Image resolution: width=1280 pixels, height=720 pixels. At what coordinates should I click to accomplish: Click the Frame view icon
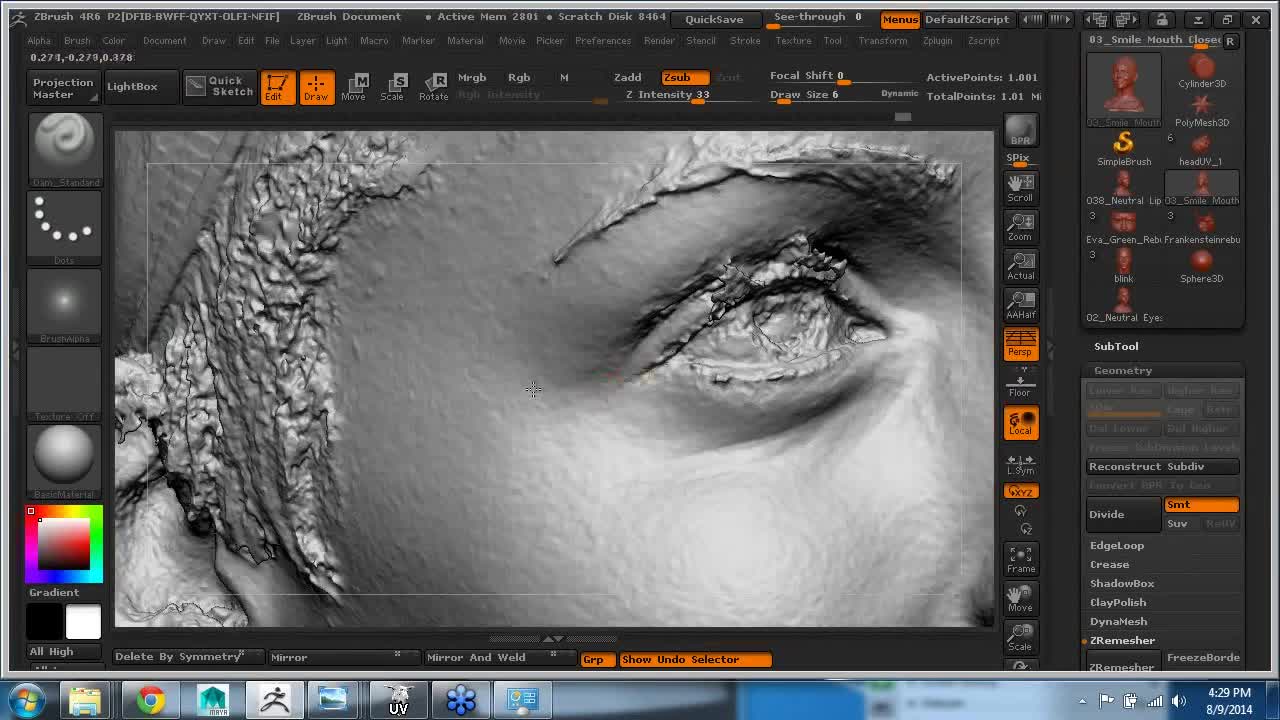1020,559
